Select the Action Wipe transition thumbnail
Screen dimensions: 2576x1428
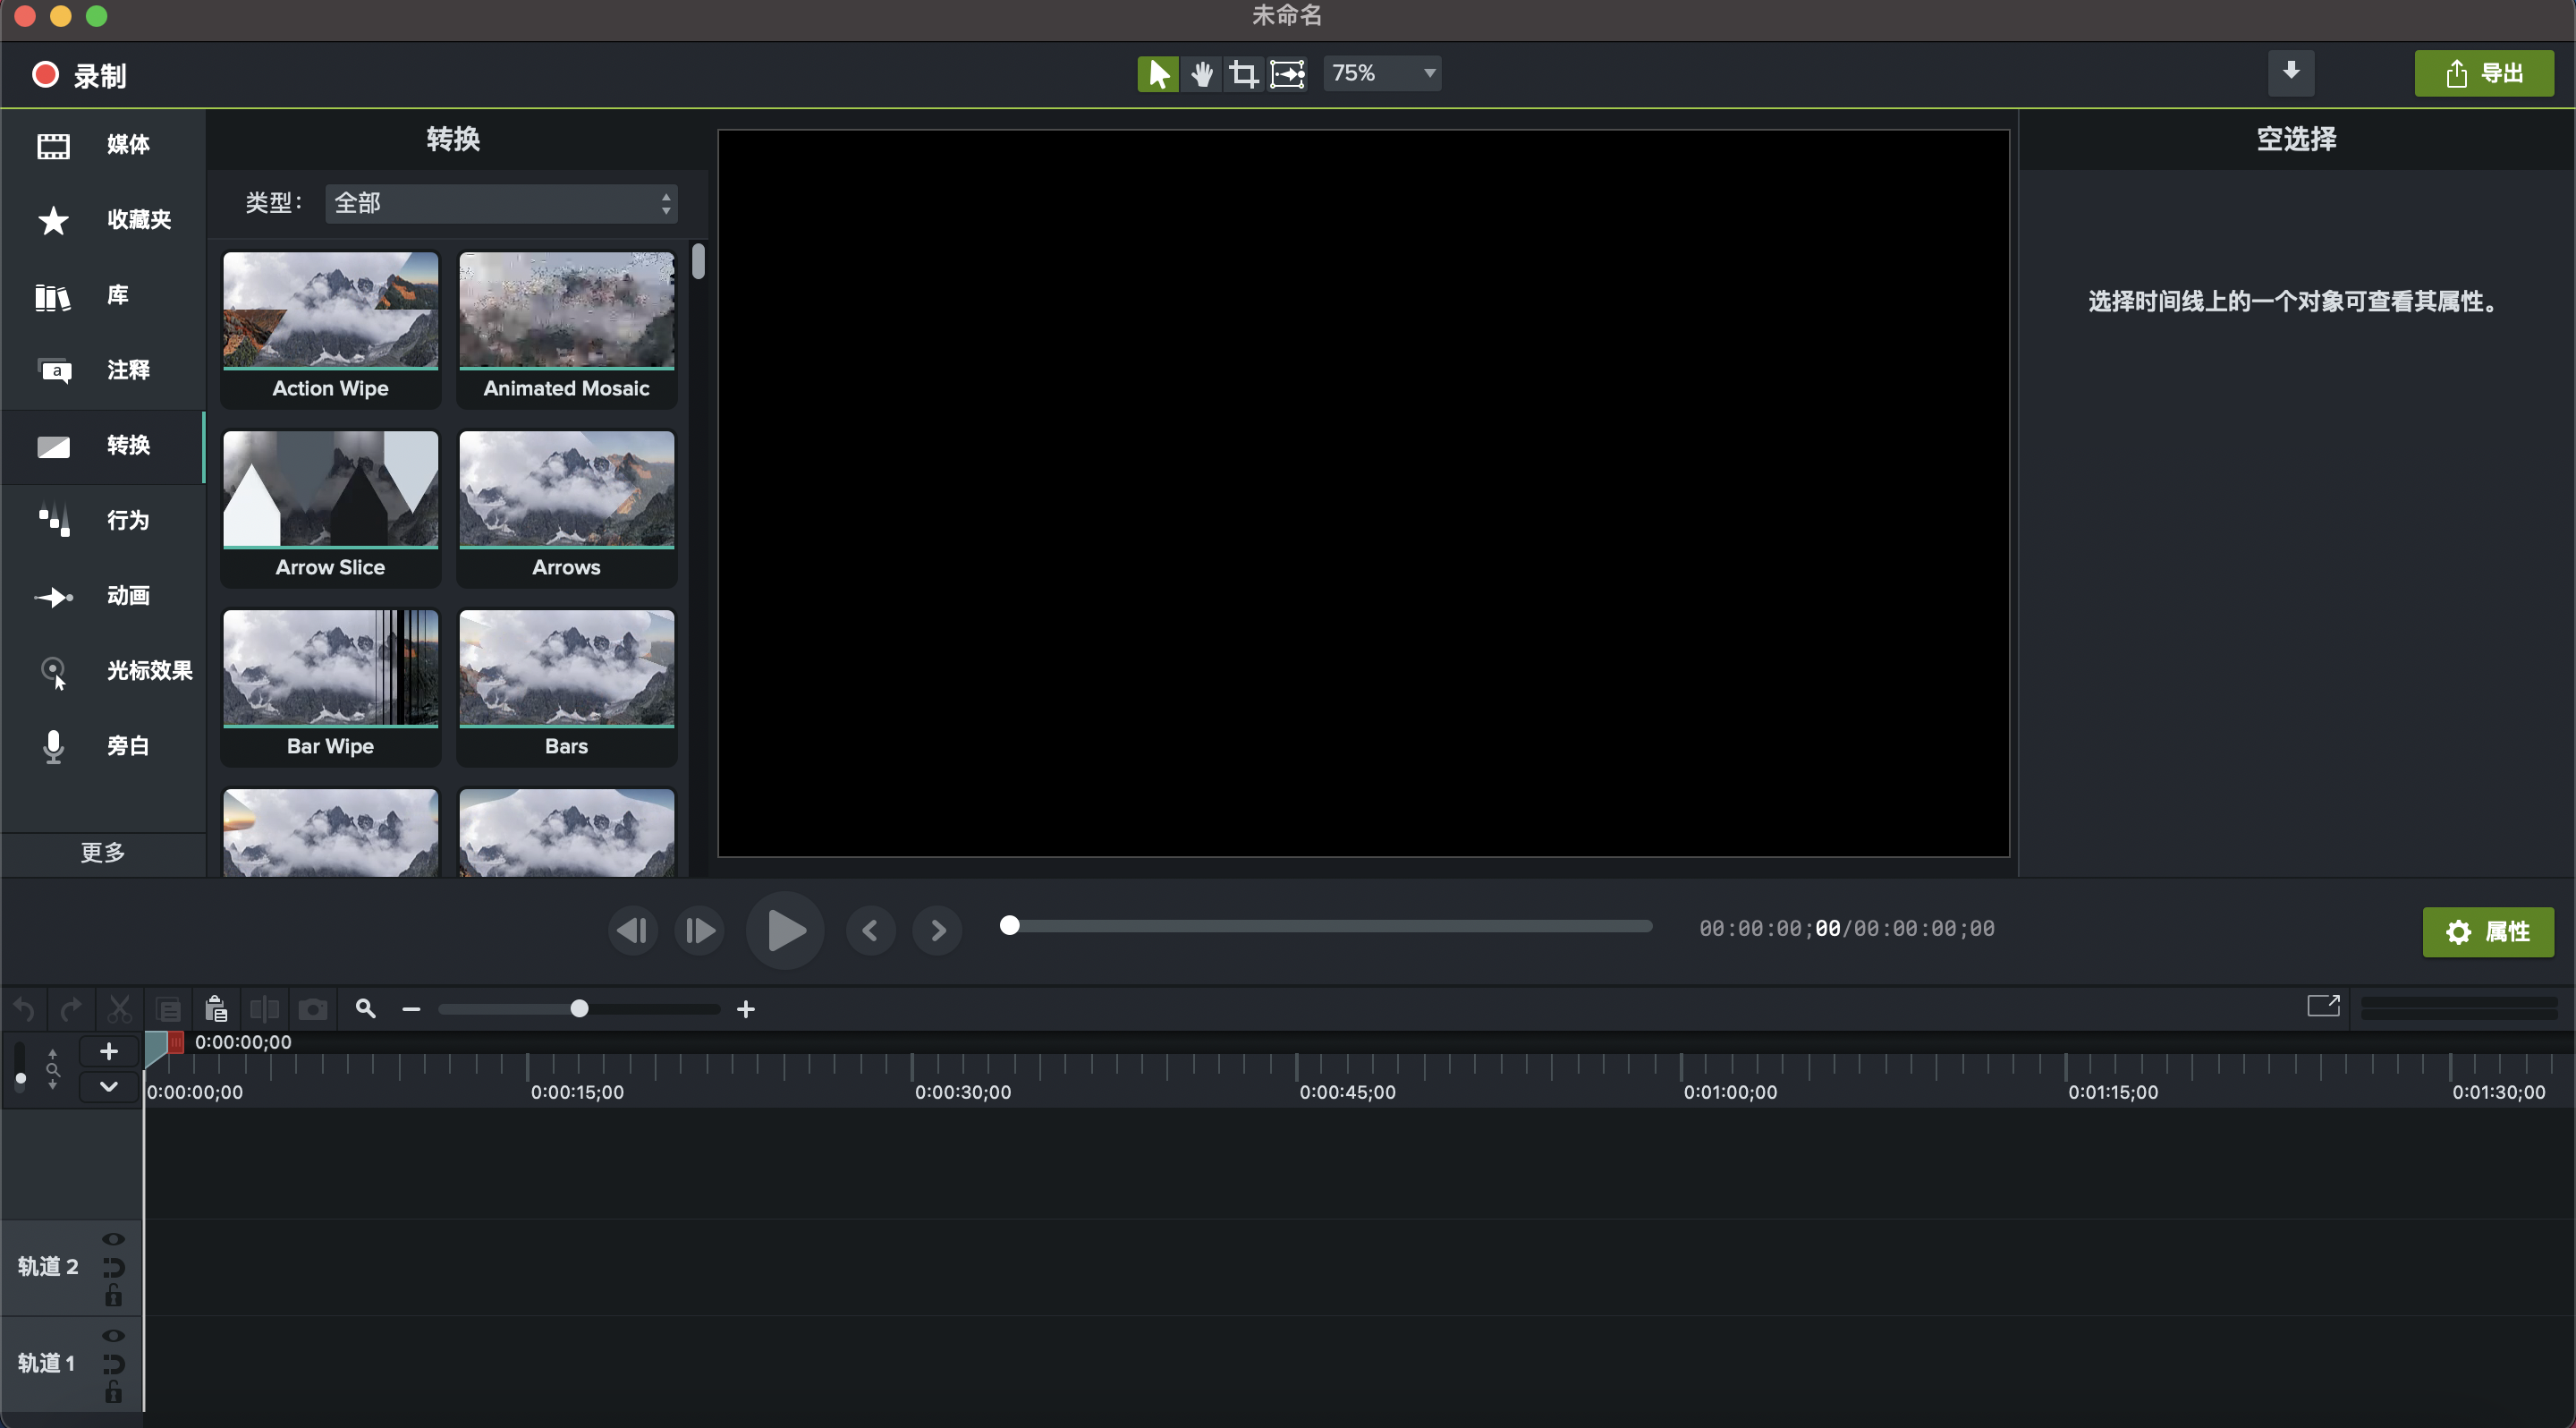click(330, 329)
